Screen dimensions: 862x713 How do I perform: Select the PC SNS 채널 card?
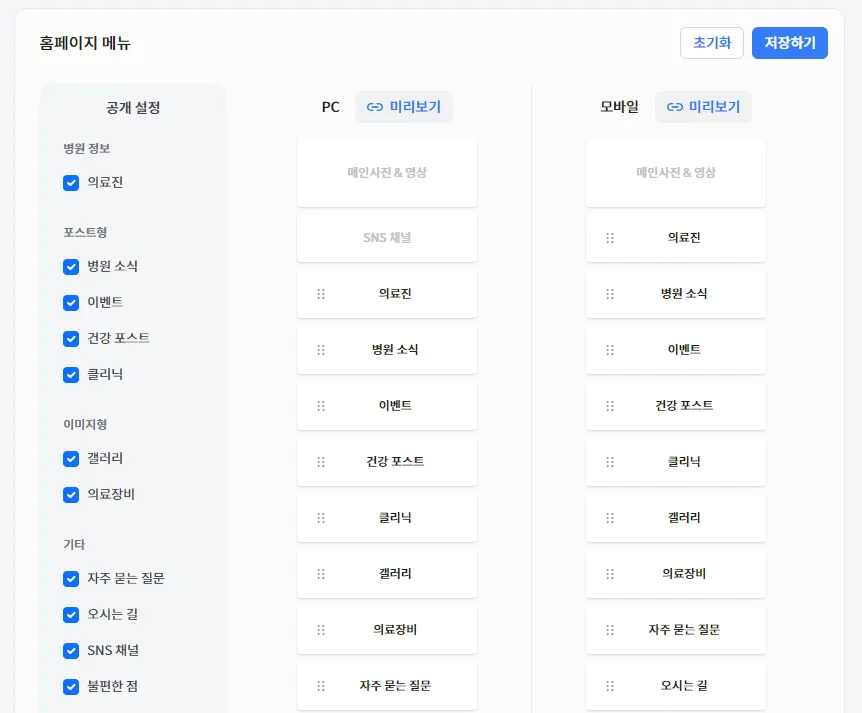click(x=387, y=238)
